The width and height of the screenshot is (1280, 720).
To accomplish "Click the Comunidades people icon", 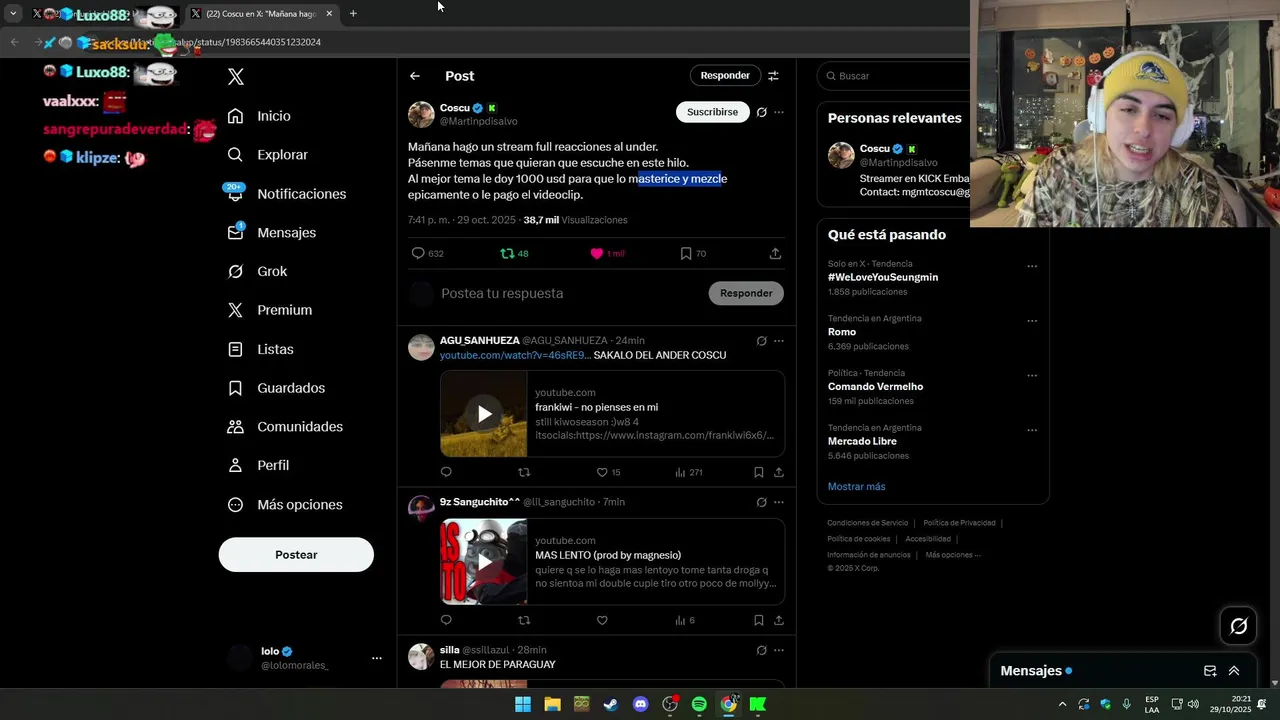I will 235,427.
